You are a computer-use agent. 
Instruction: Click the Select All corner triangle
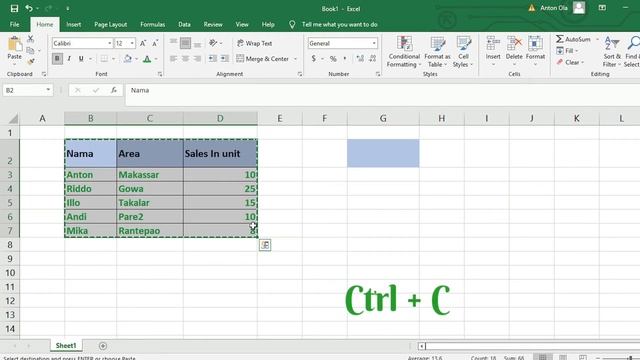[x=13, y=119]
